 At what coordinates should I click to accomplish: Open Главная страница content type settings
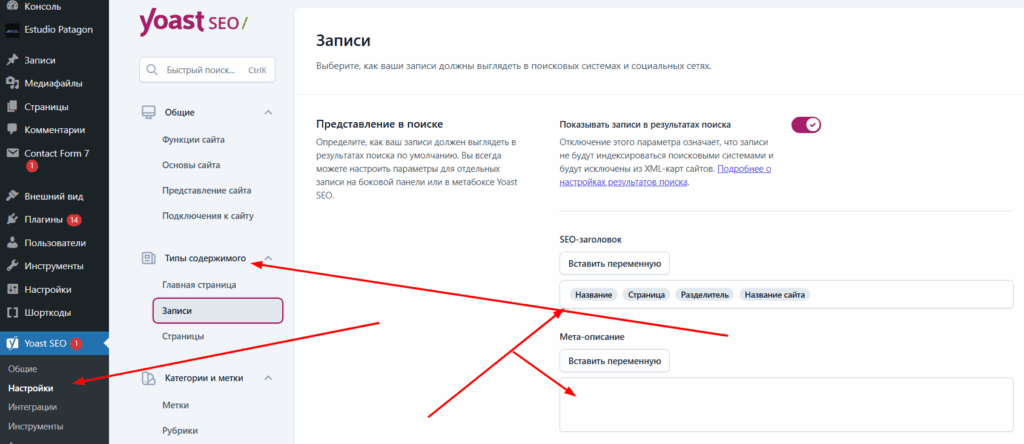tap(199, 285)
